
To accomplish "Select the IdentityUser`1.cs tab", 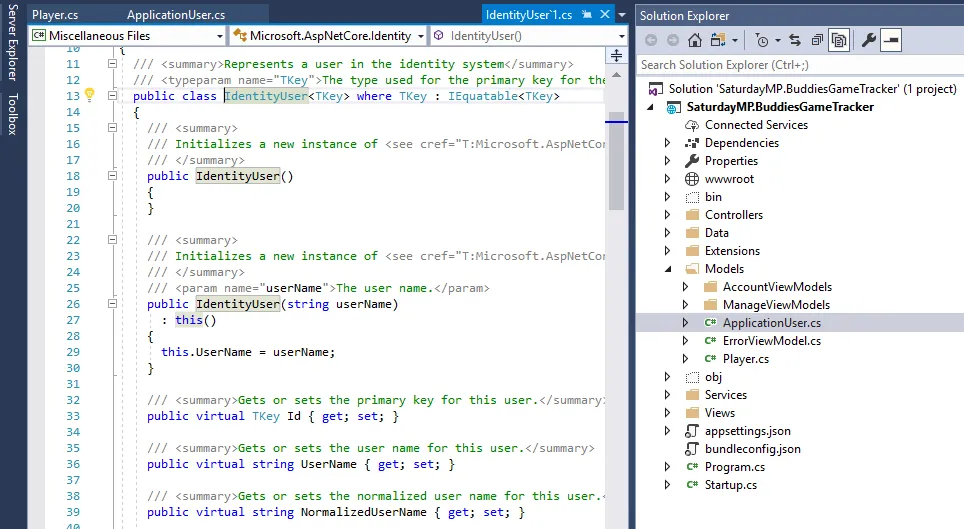I will [529, 15].
